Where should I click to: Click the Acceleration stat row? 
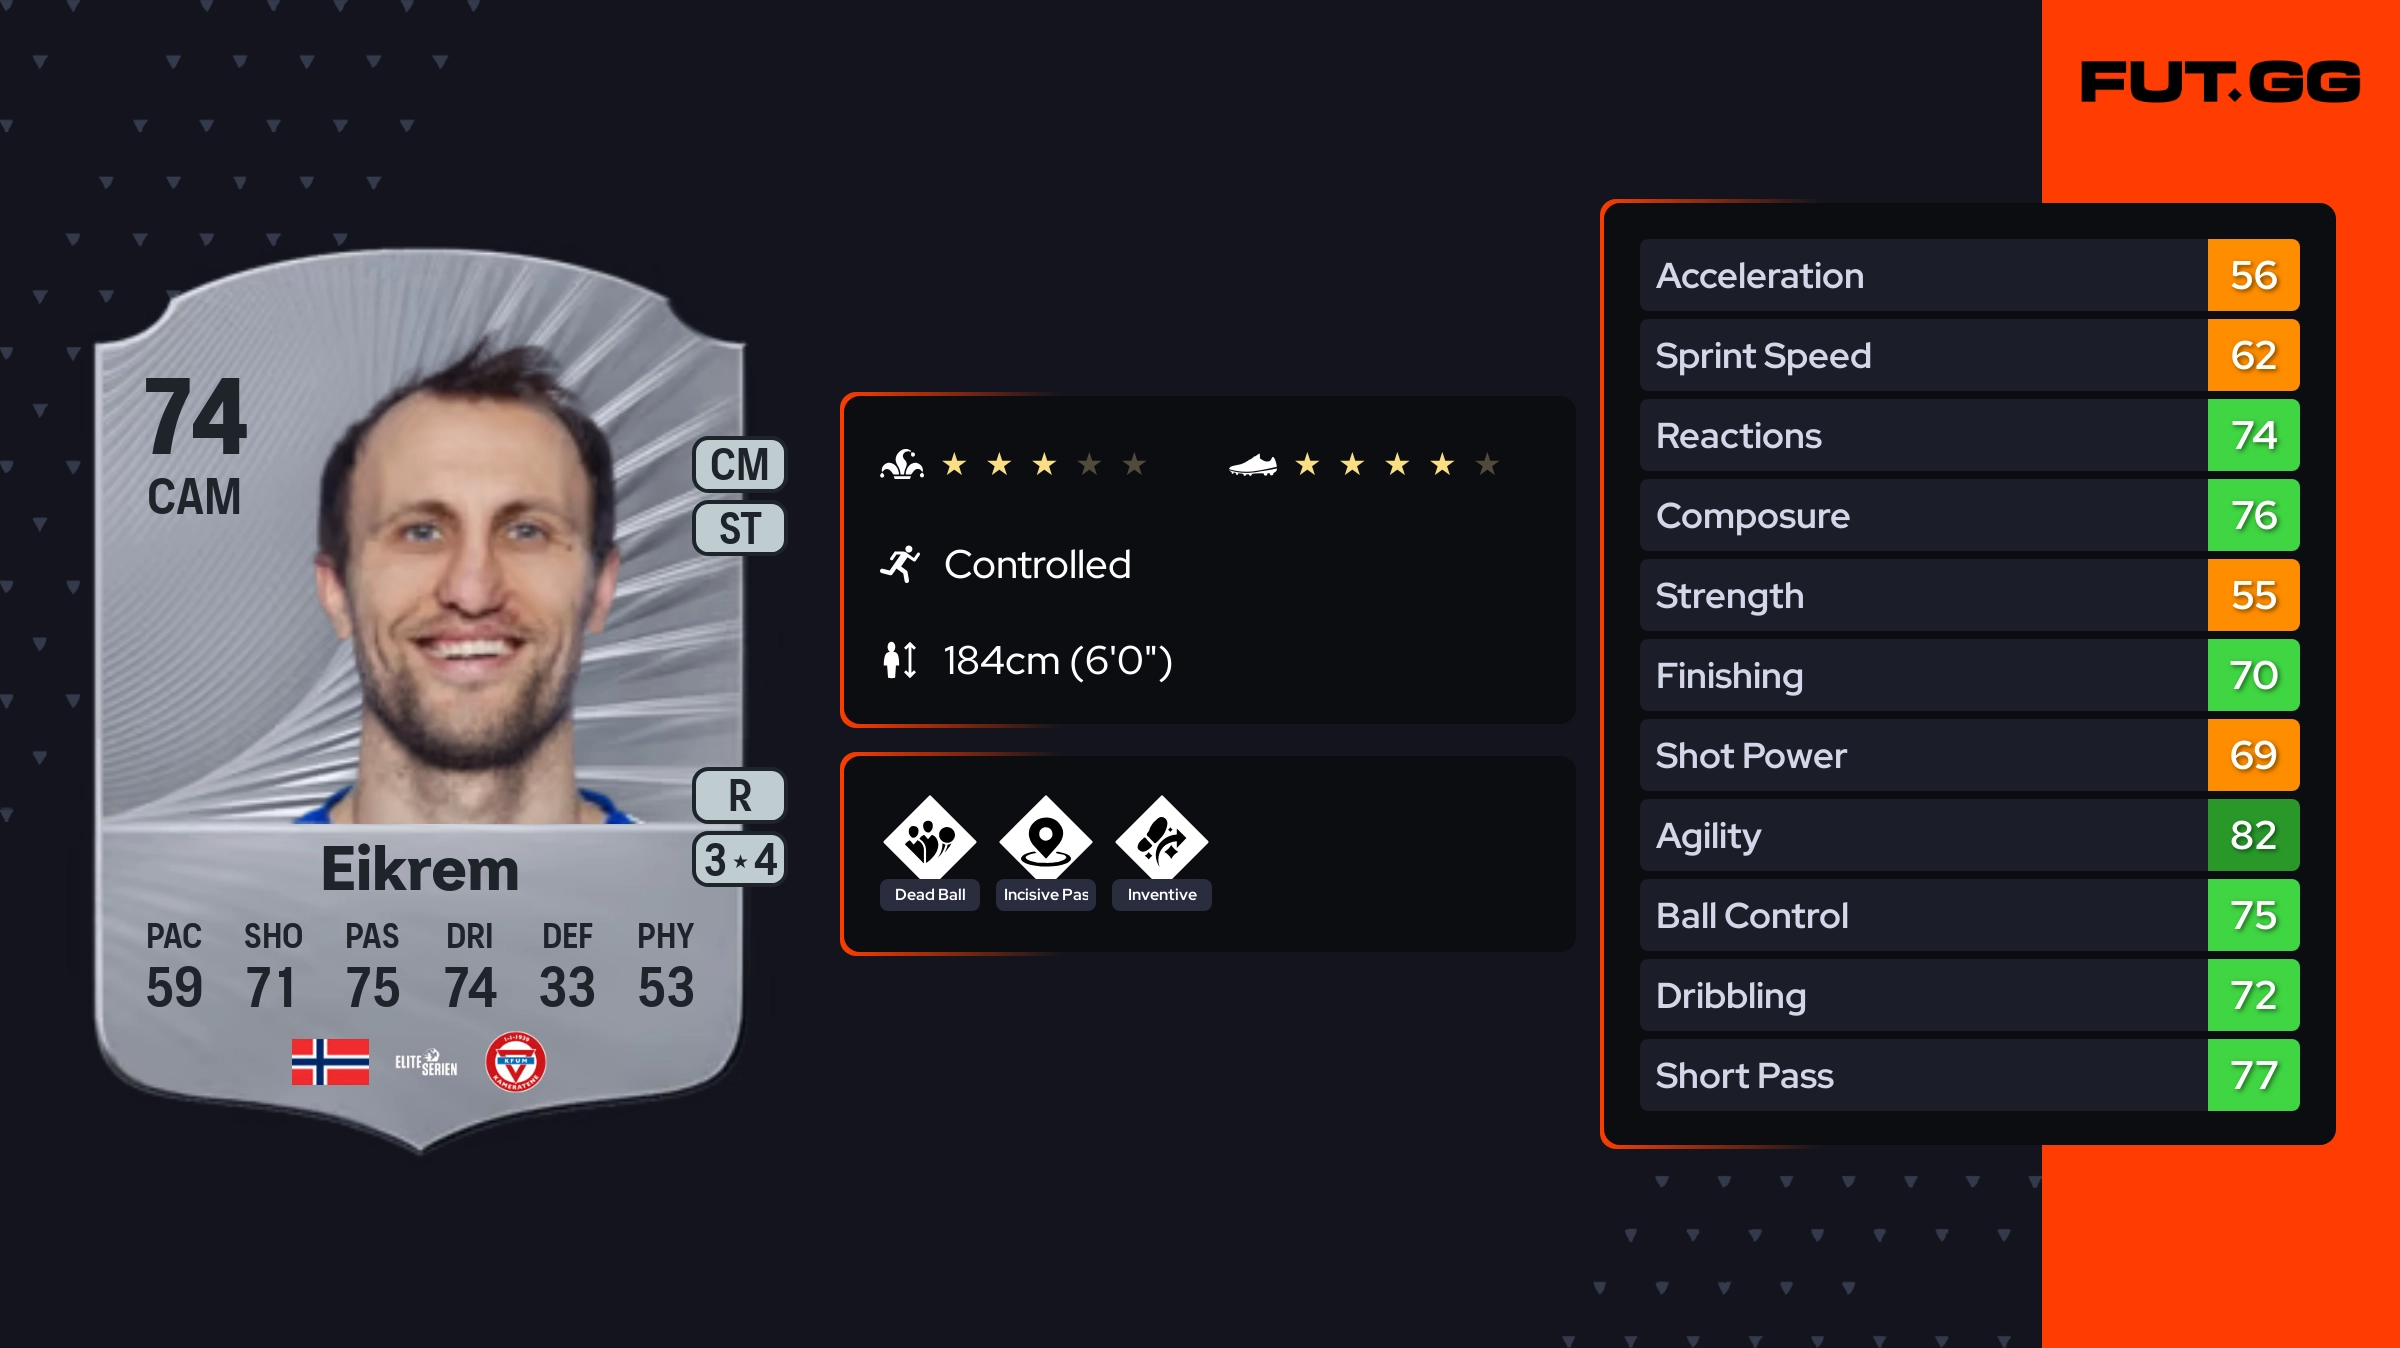[x=1920, y=275]
